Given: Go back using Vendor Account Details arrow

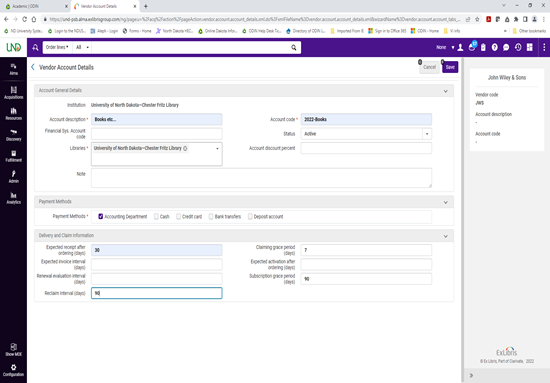Looking at the screenshot, I should pyautogui.click(x=33, y=67).
